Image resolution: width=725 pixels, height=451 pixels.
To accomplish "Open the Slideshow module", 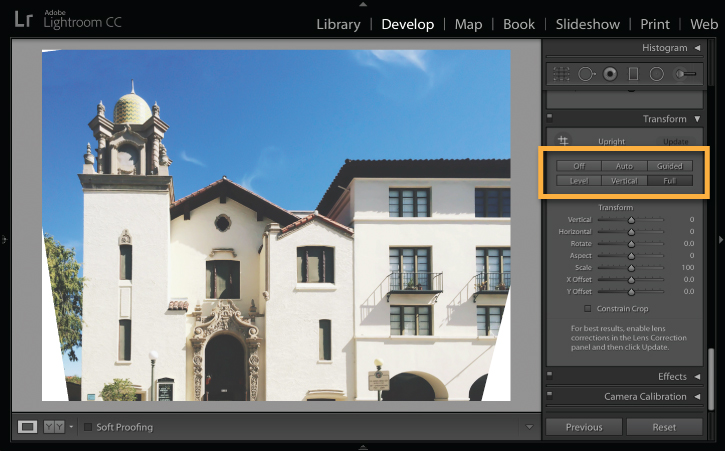I will [x=588, y=24].
